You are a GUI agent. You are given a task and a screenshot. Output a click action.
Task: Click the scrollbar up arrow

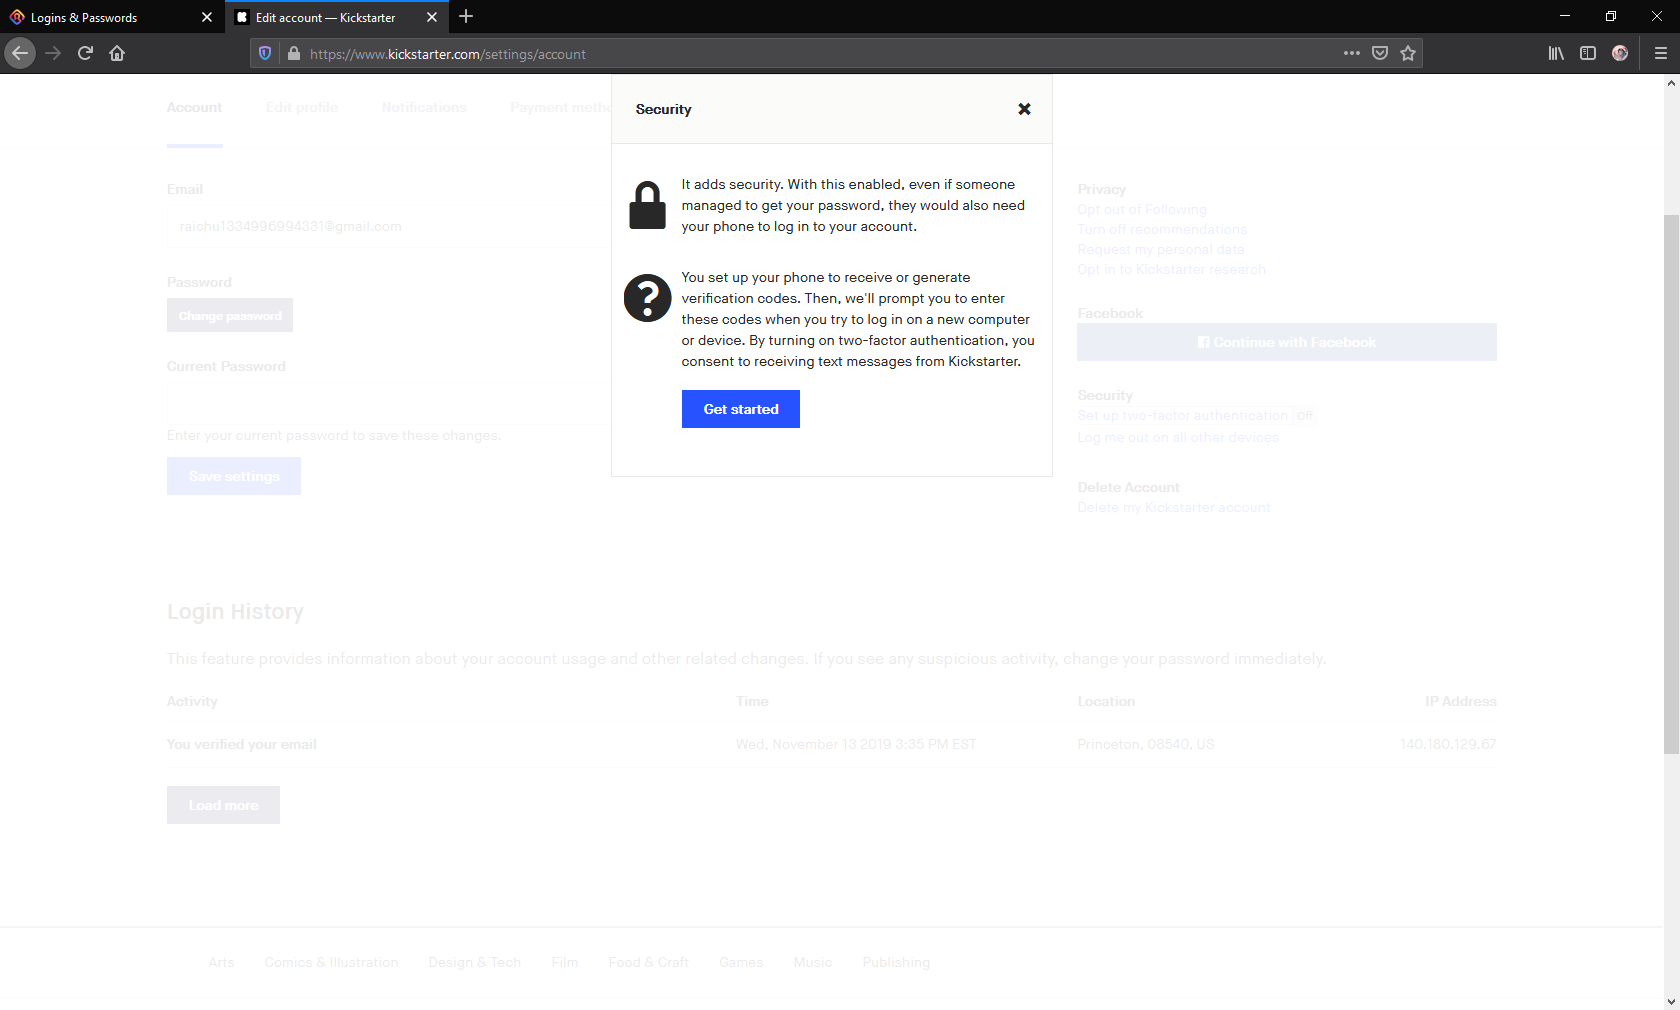[x=1671, y=83]
